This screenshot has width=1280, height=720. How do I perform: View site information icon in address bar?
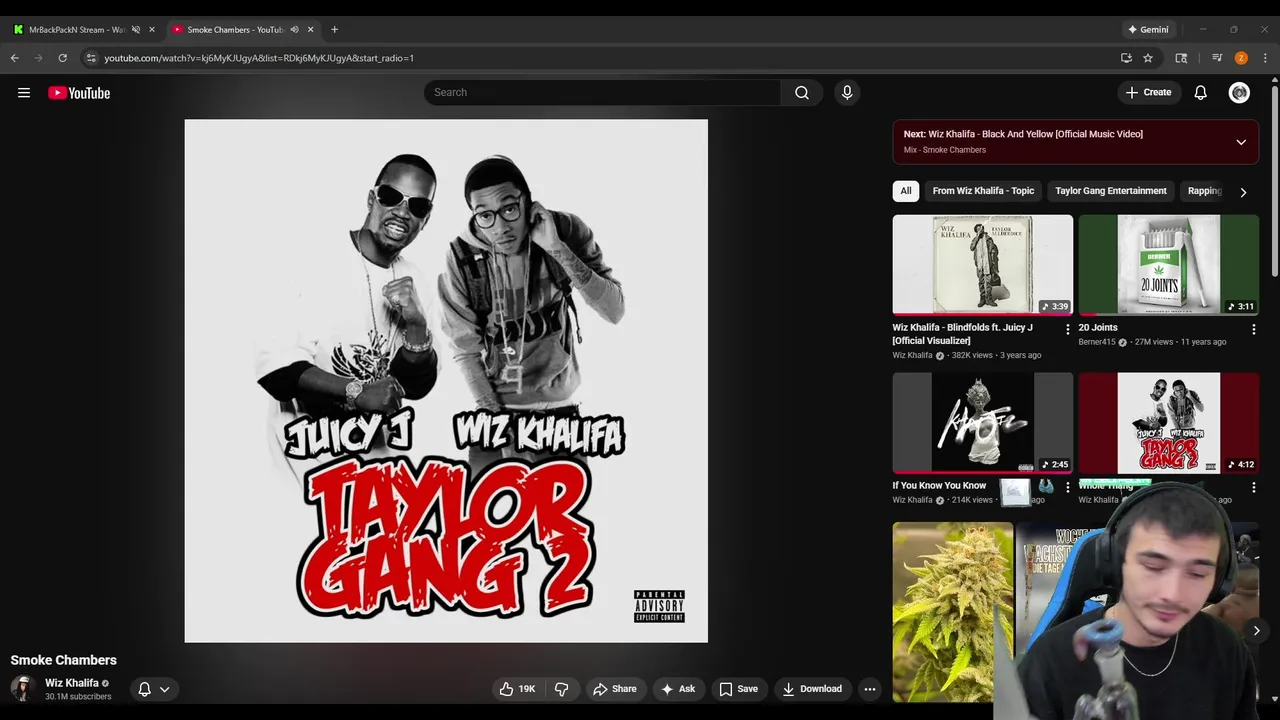click(91, 58)
